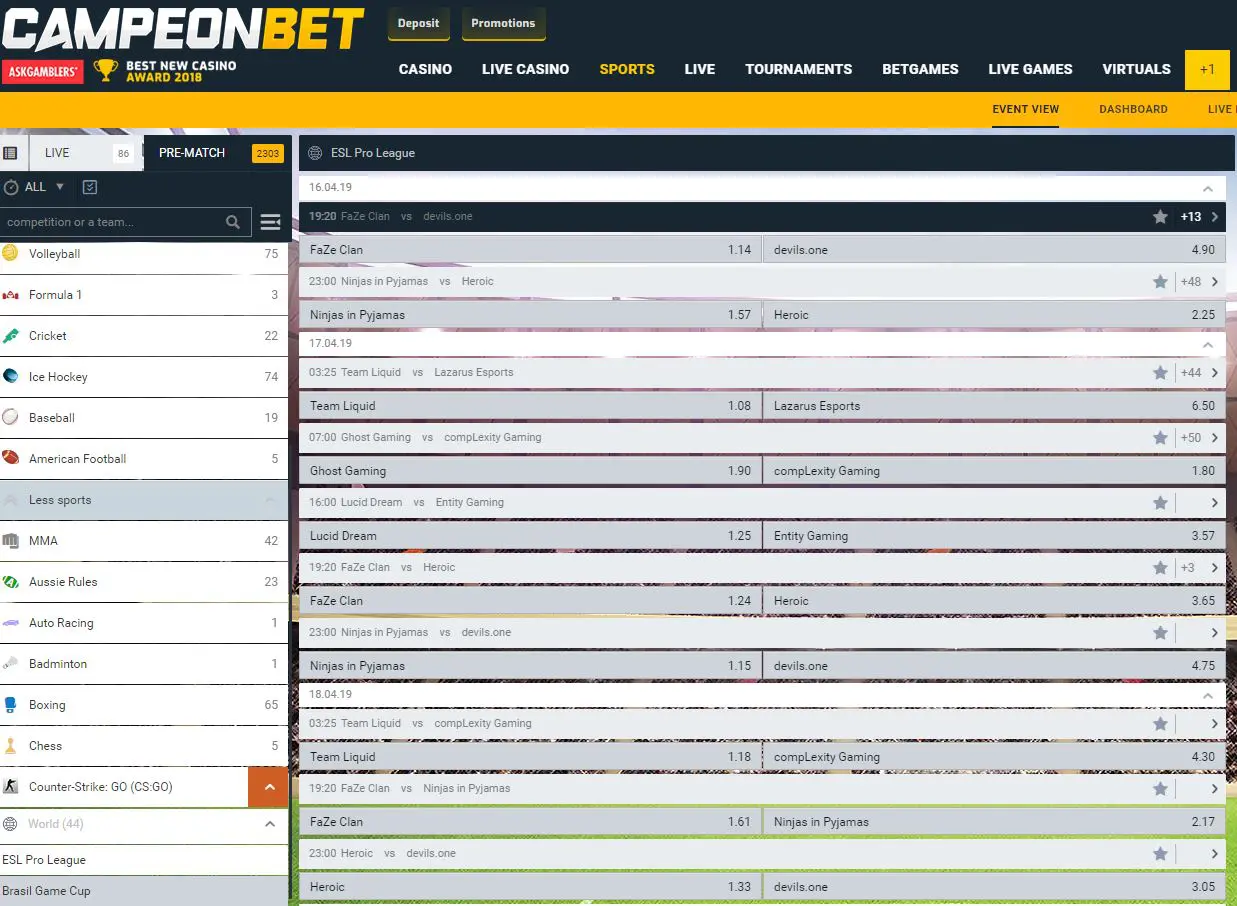Click the Badminton shuttlecock icon
This screenshot has height=906, width=1237.
tap(10, 664)
